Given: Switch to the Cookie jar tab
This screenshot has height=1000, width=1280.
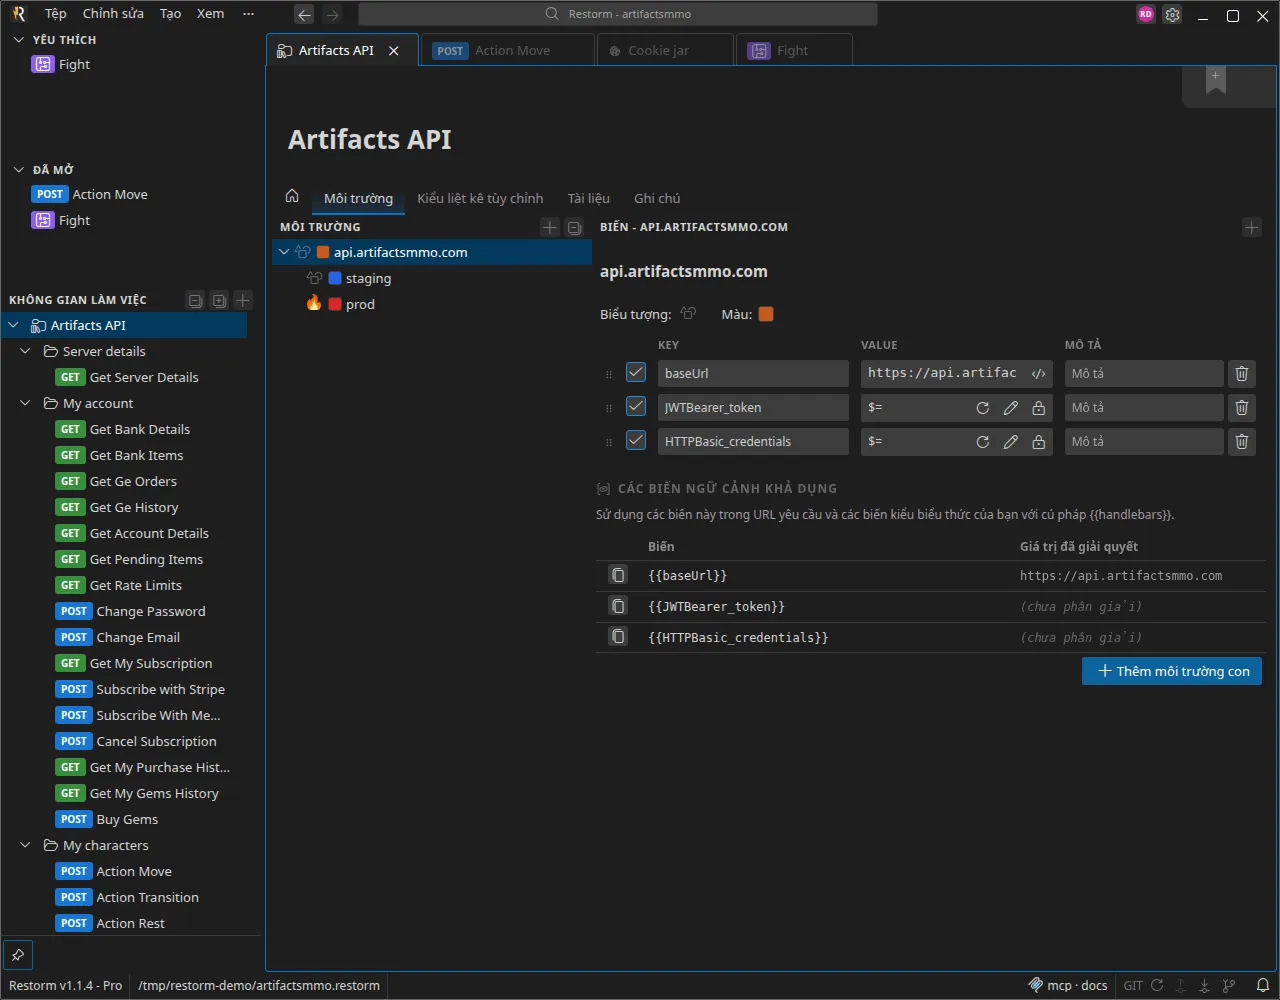Looking at the screenshot, I should 665,50.
